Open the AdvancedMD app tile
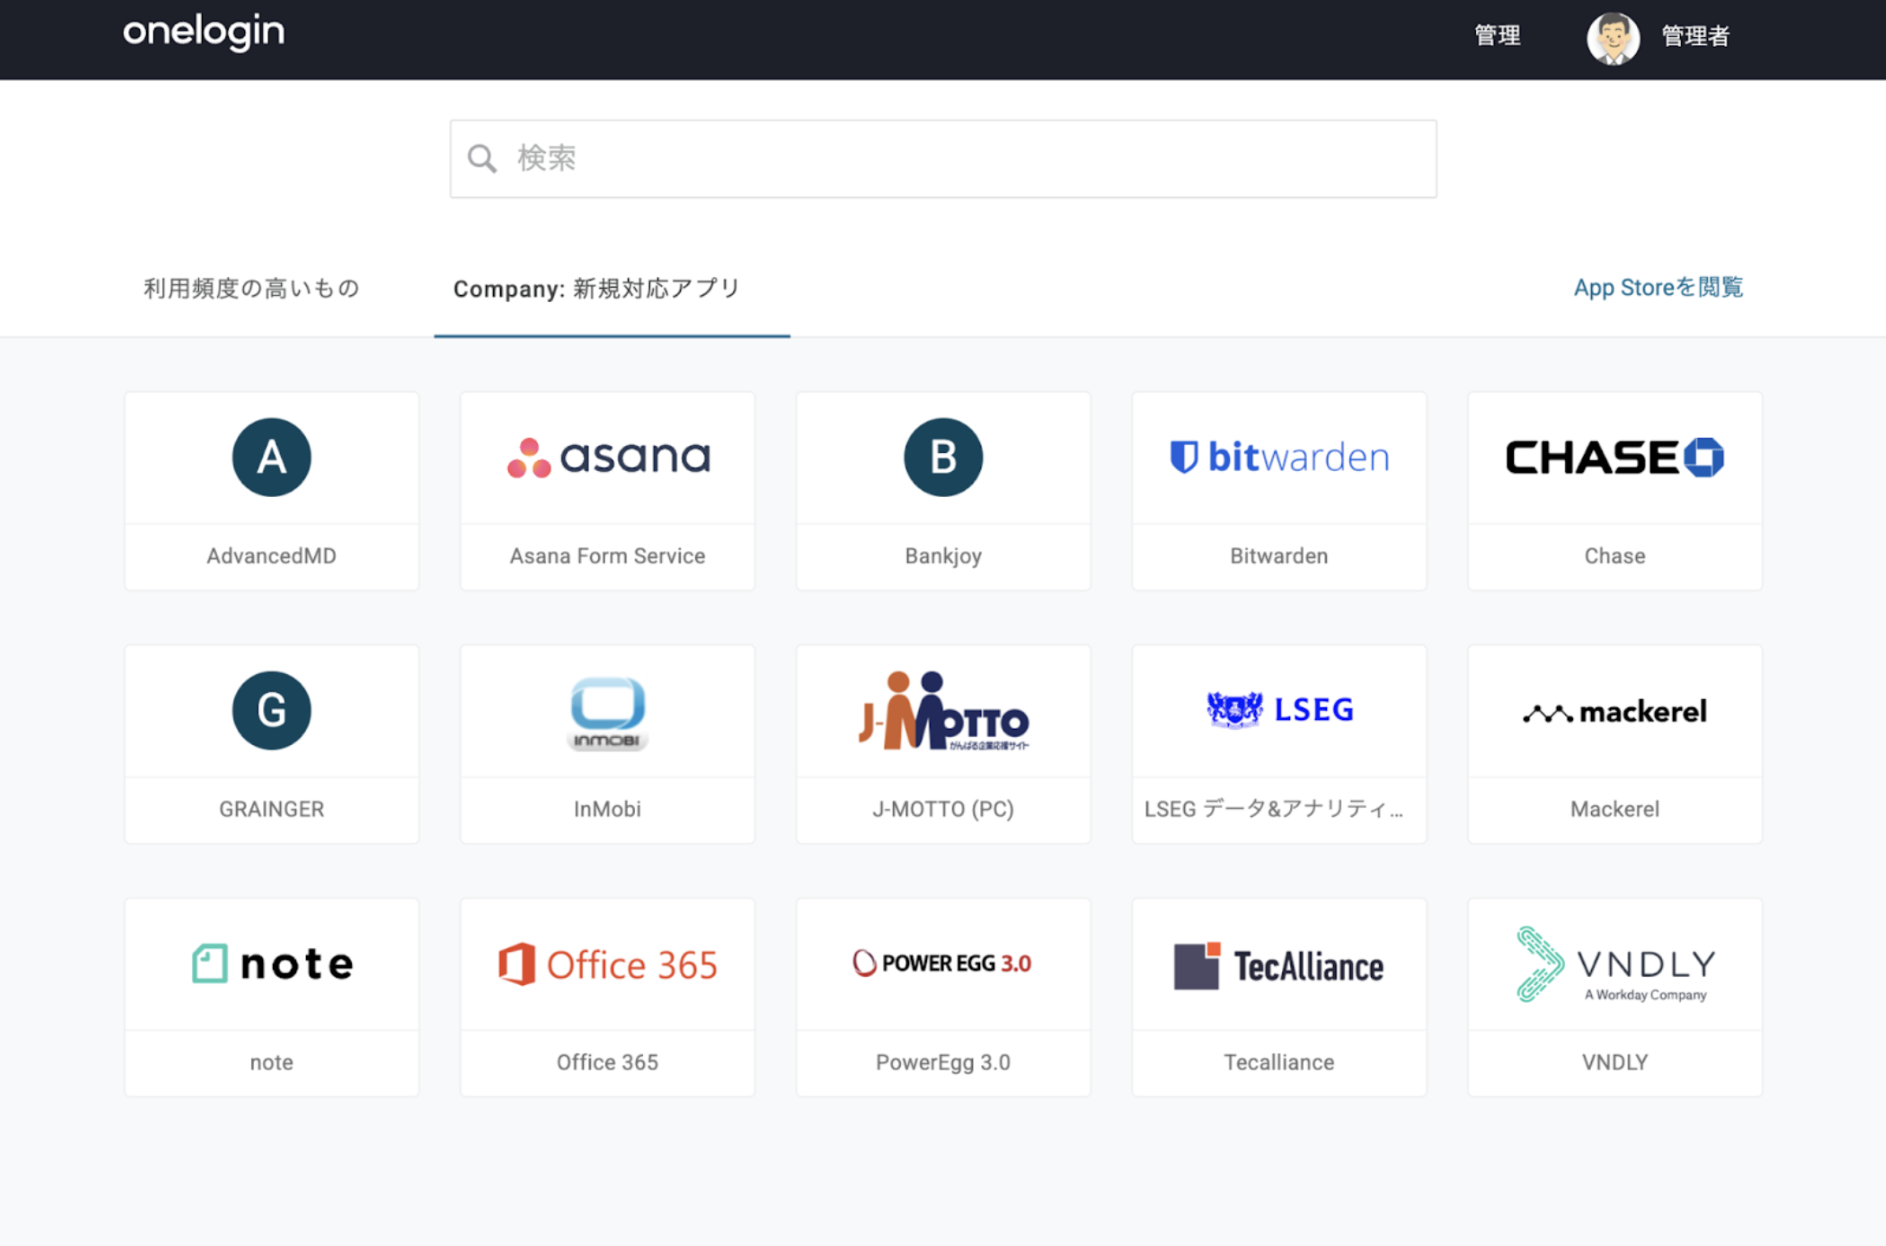 (x=271, y=490)
